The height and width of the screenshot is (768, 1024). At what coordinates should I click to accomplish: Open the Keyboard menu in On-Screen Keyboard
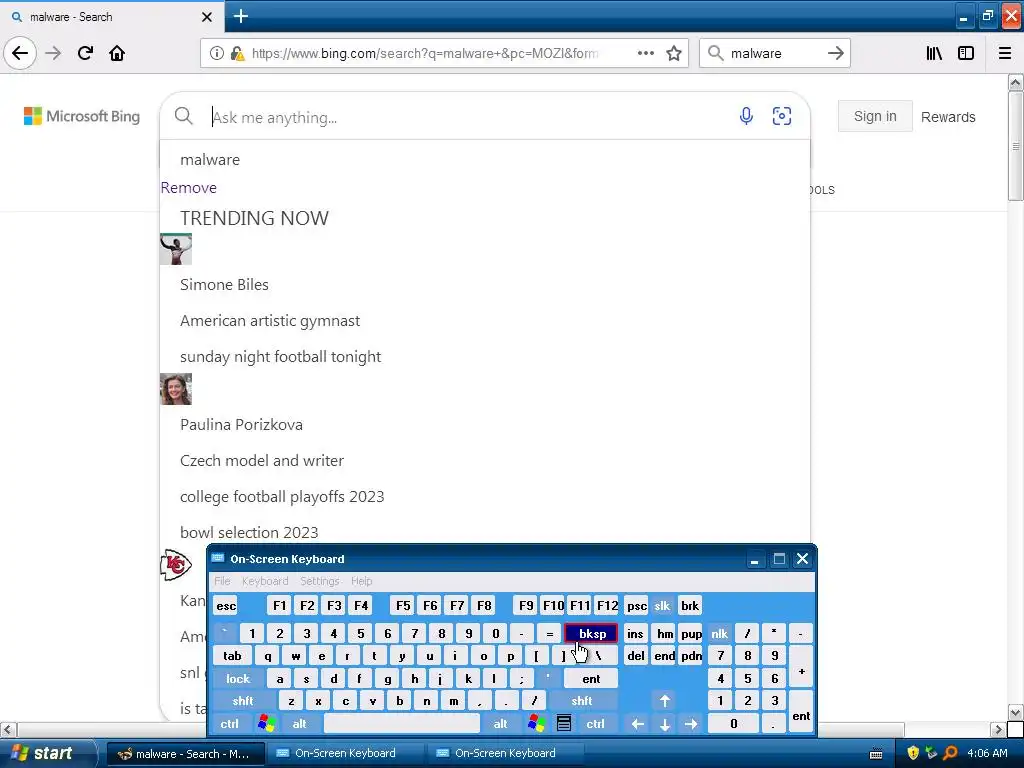(x=264, y=581)
